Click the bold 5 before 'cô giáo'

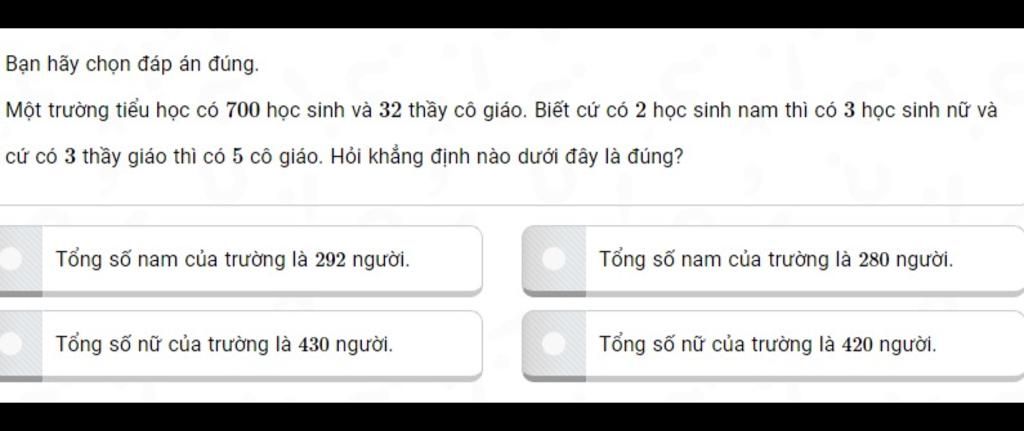(238, 157)
